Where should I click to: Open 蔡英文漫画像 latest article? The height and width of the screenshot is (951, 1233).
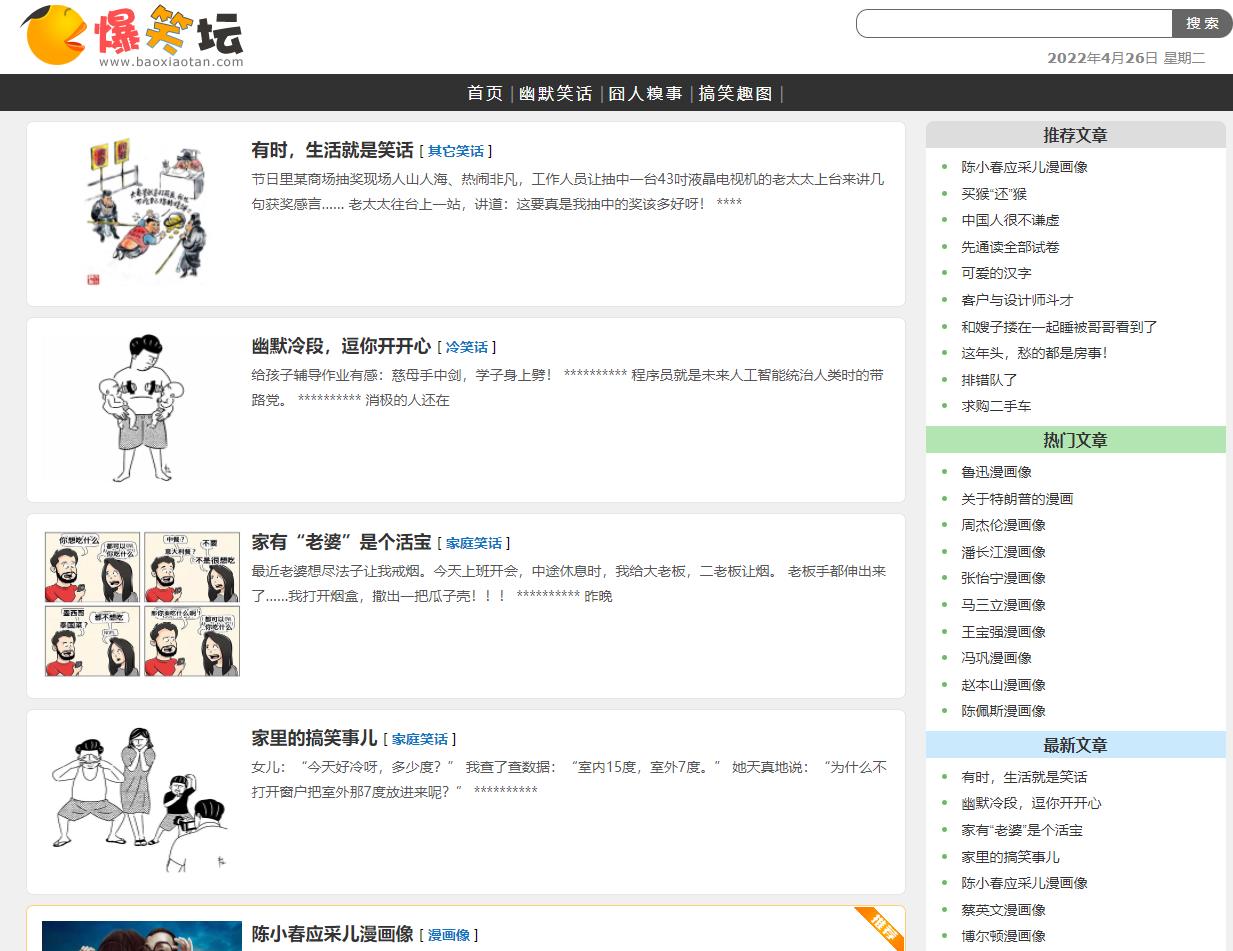[x=1003, y=910]
